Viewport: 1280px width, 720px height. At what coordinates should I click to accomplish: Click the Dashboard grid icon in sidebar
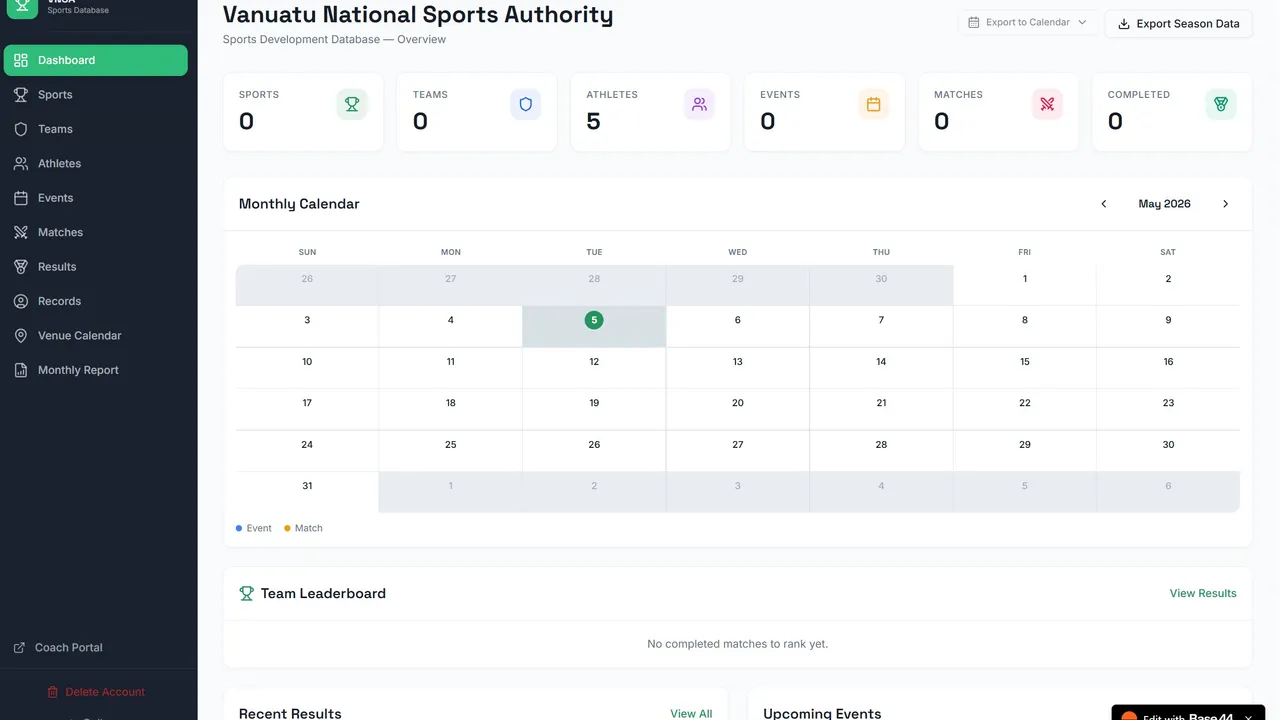pos(20,60)
